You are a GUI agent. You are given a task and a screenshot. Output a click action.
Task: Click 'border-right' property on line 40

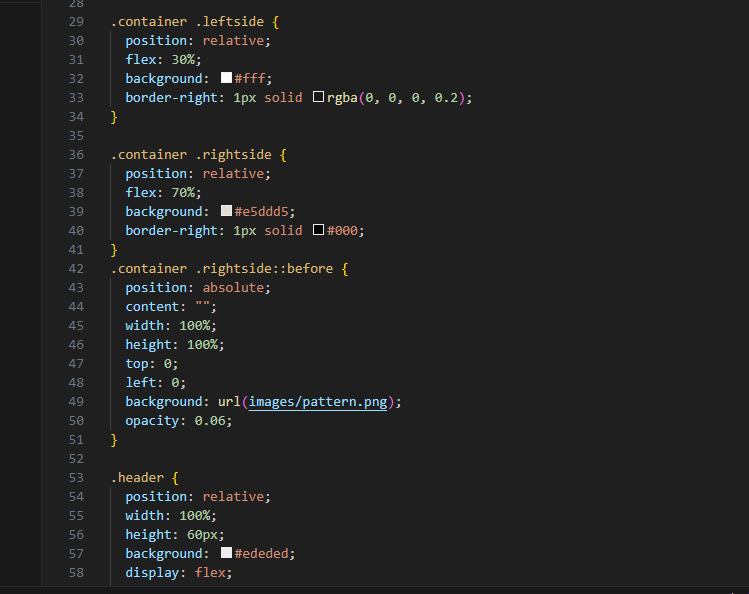click(171, 231)
